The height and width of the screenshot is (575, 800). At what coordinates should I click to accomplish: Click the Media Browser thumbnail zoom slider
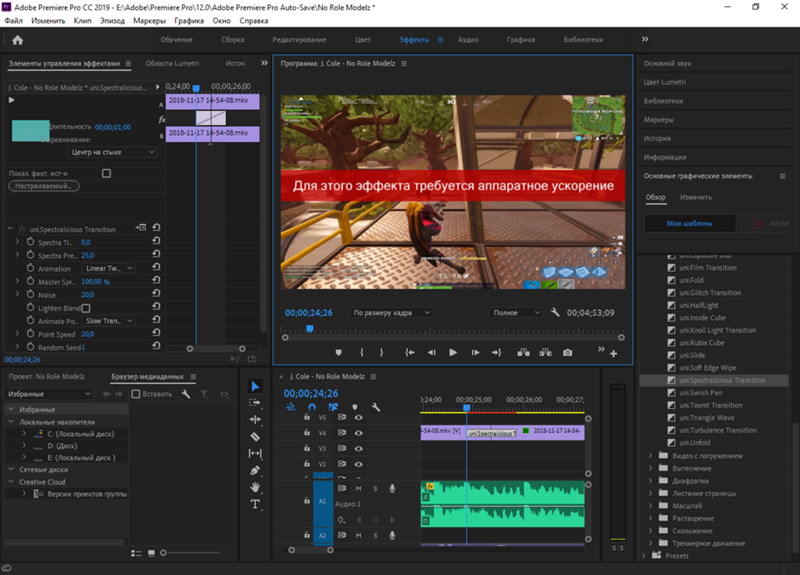pos(163,553)
